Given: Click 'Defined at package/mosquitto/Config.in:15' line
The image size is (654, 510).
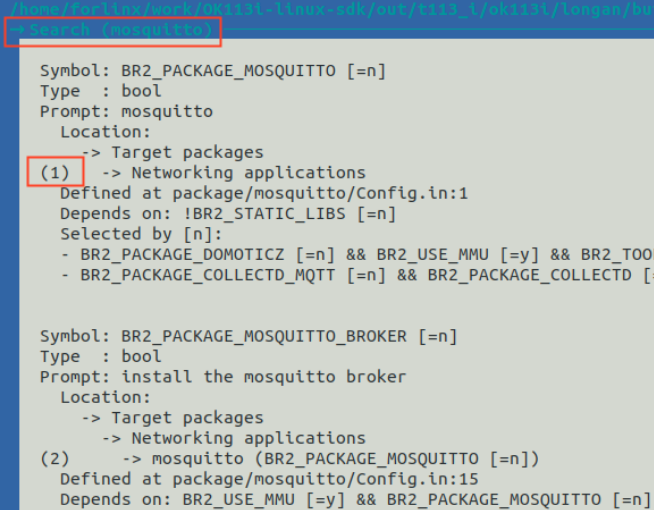Looking at the screenshot, I should point(269,479).
